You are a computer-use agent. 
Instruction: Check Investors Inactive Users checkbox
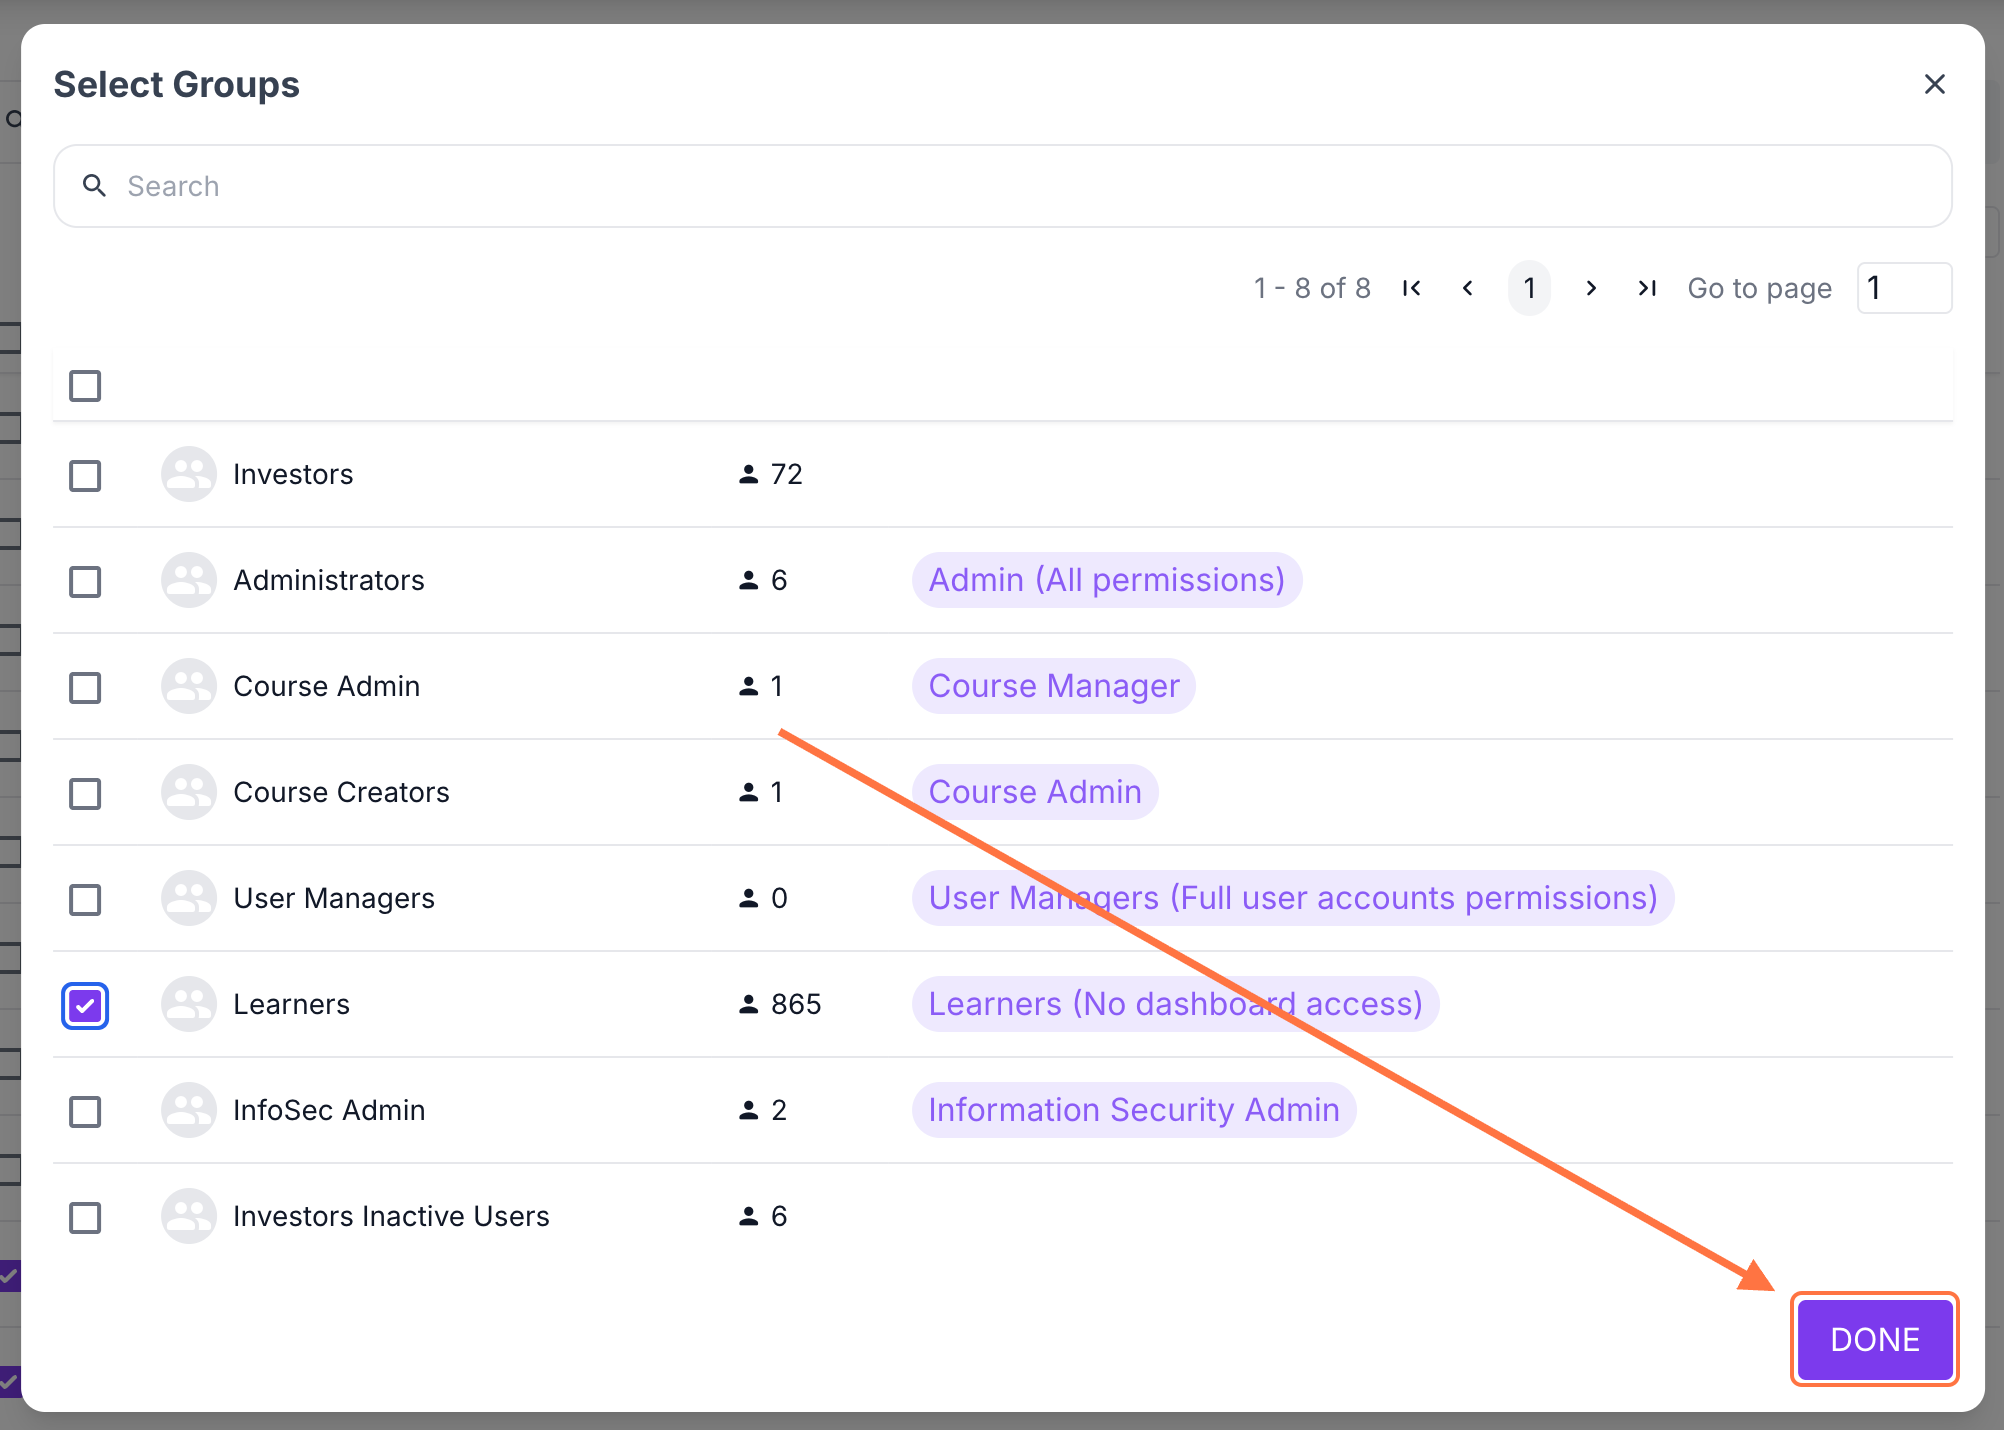point(85,1217)
